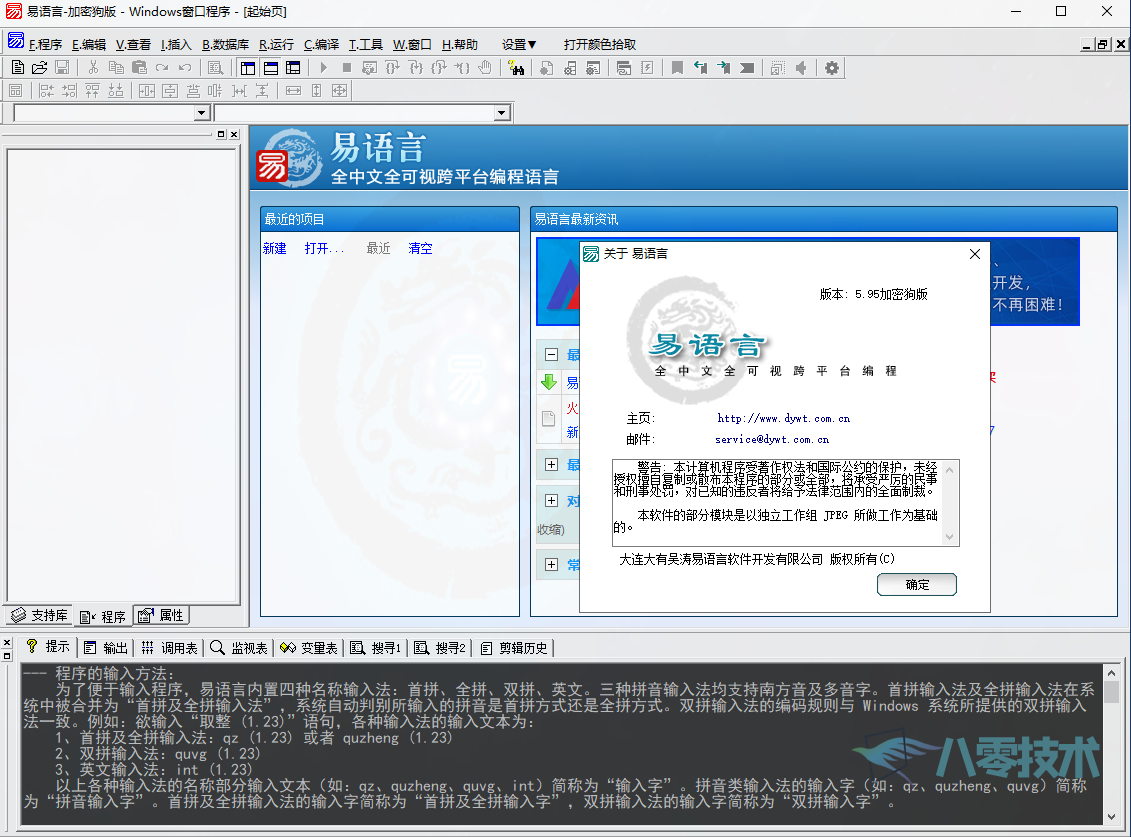Click the stop square icon

pos(346,68)
